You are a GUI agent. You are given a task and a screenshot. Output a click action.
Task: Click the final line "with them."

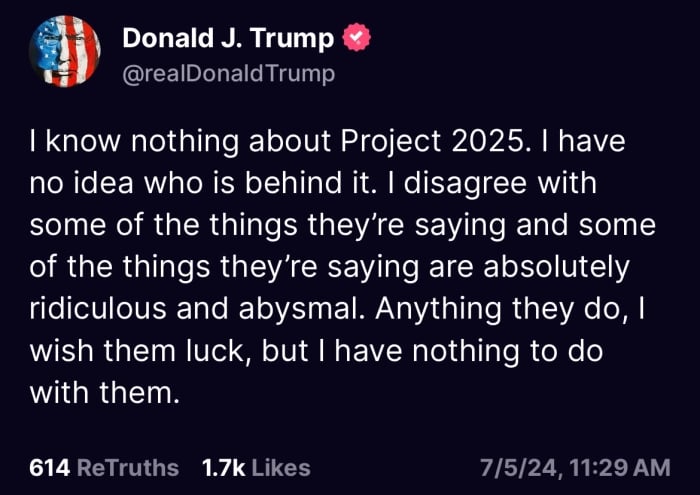click(x=104, y=393)
